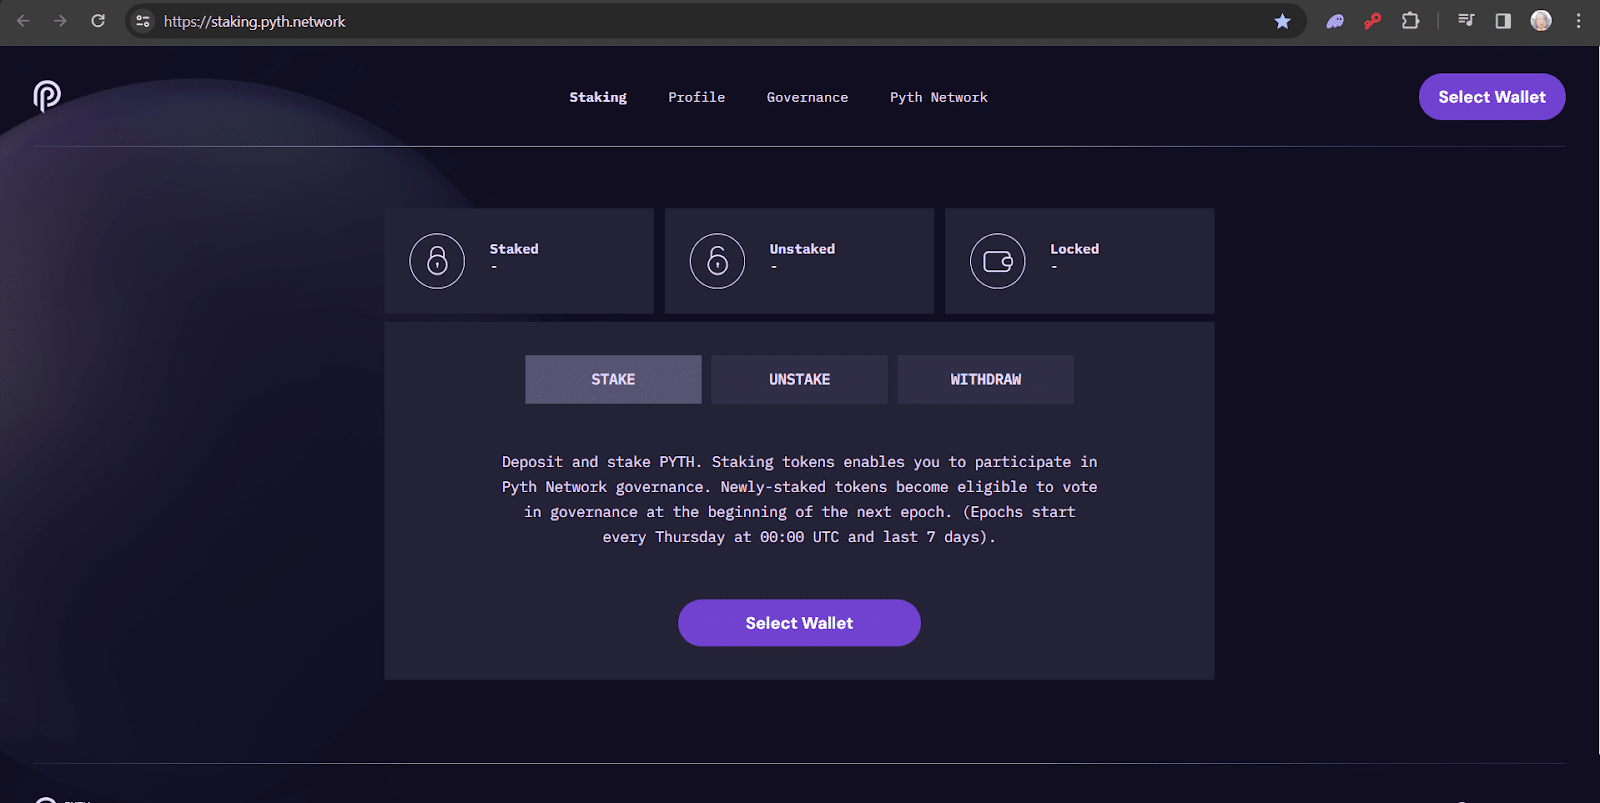
Task: Open the Profile nav item
Action: coord(697,97)
